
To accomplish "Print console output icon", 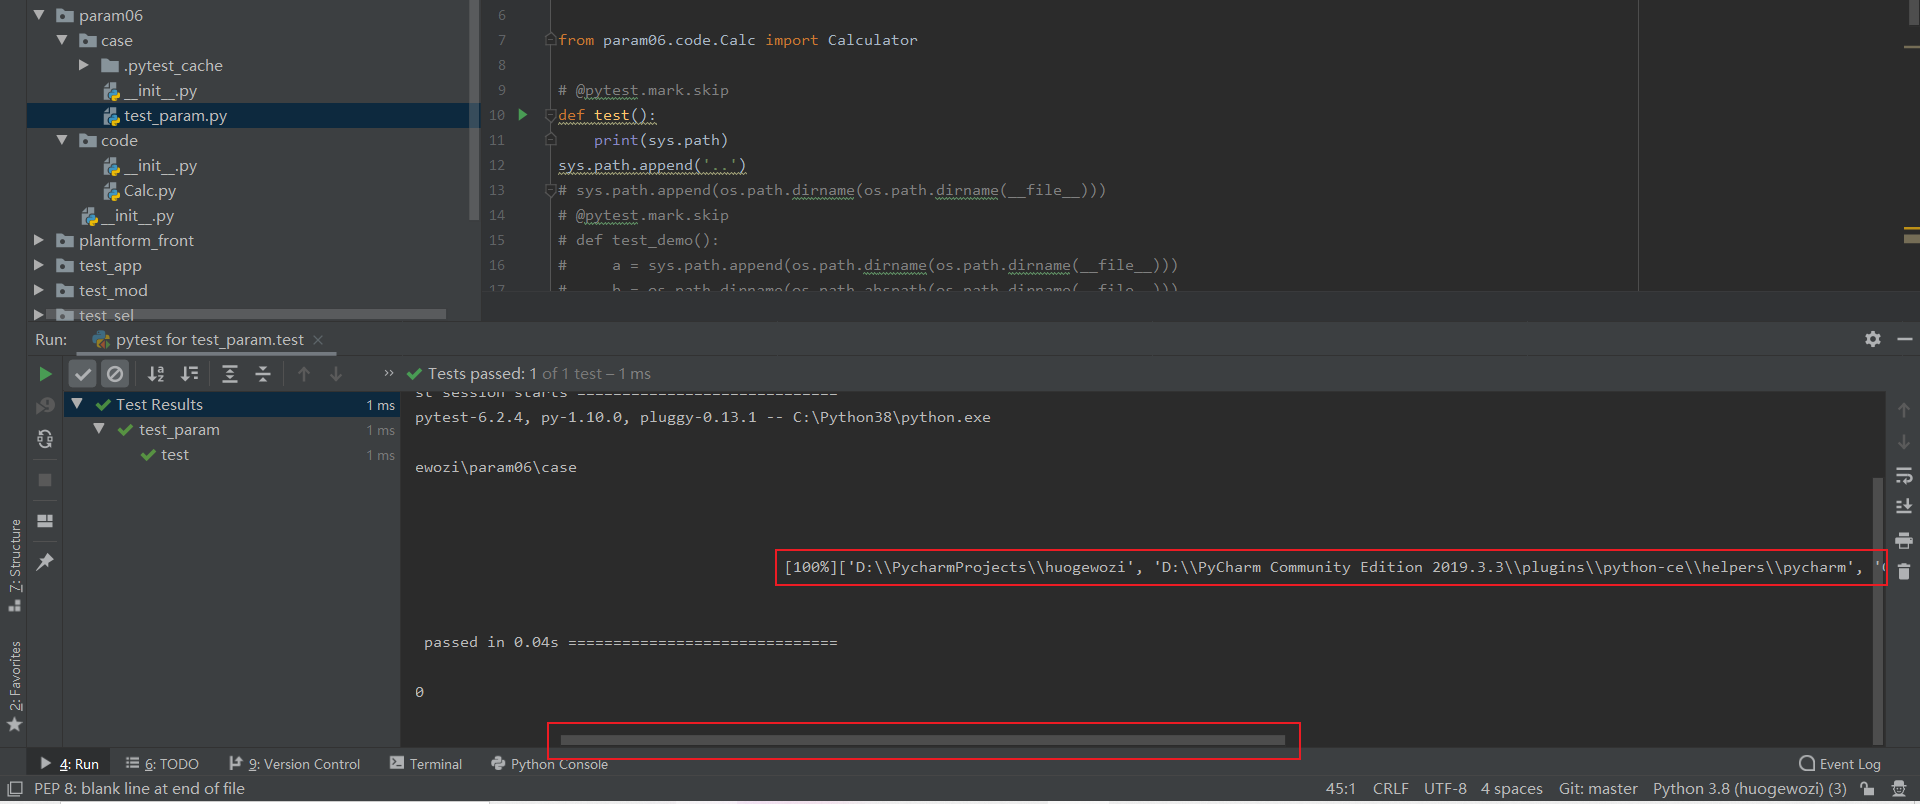I will 1904,540.
